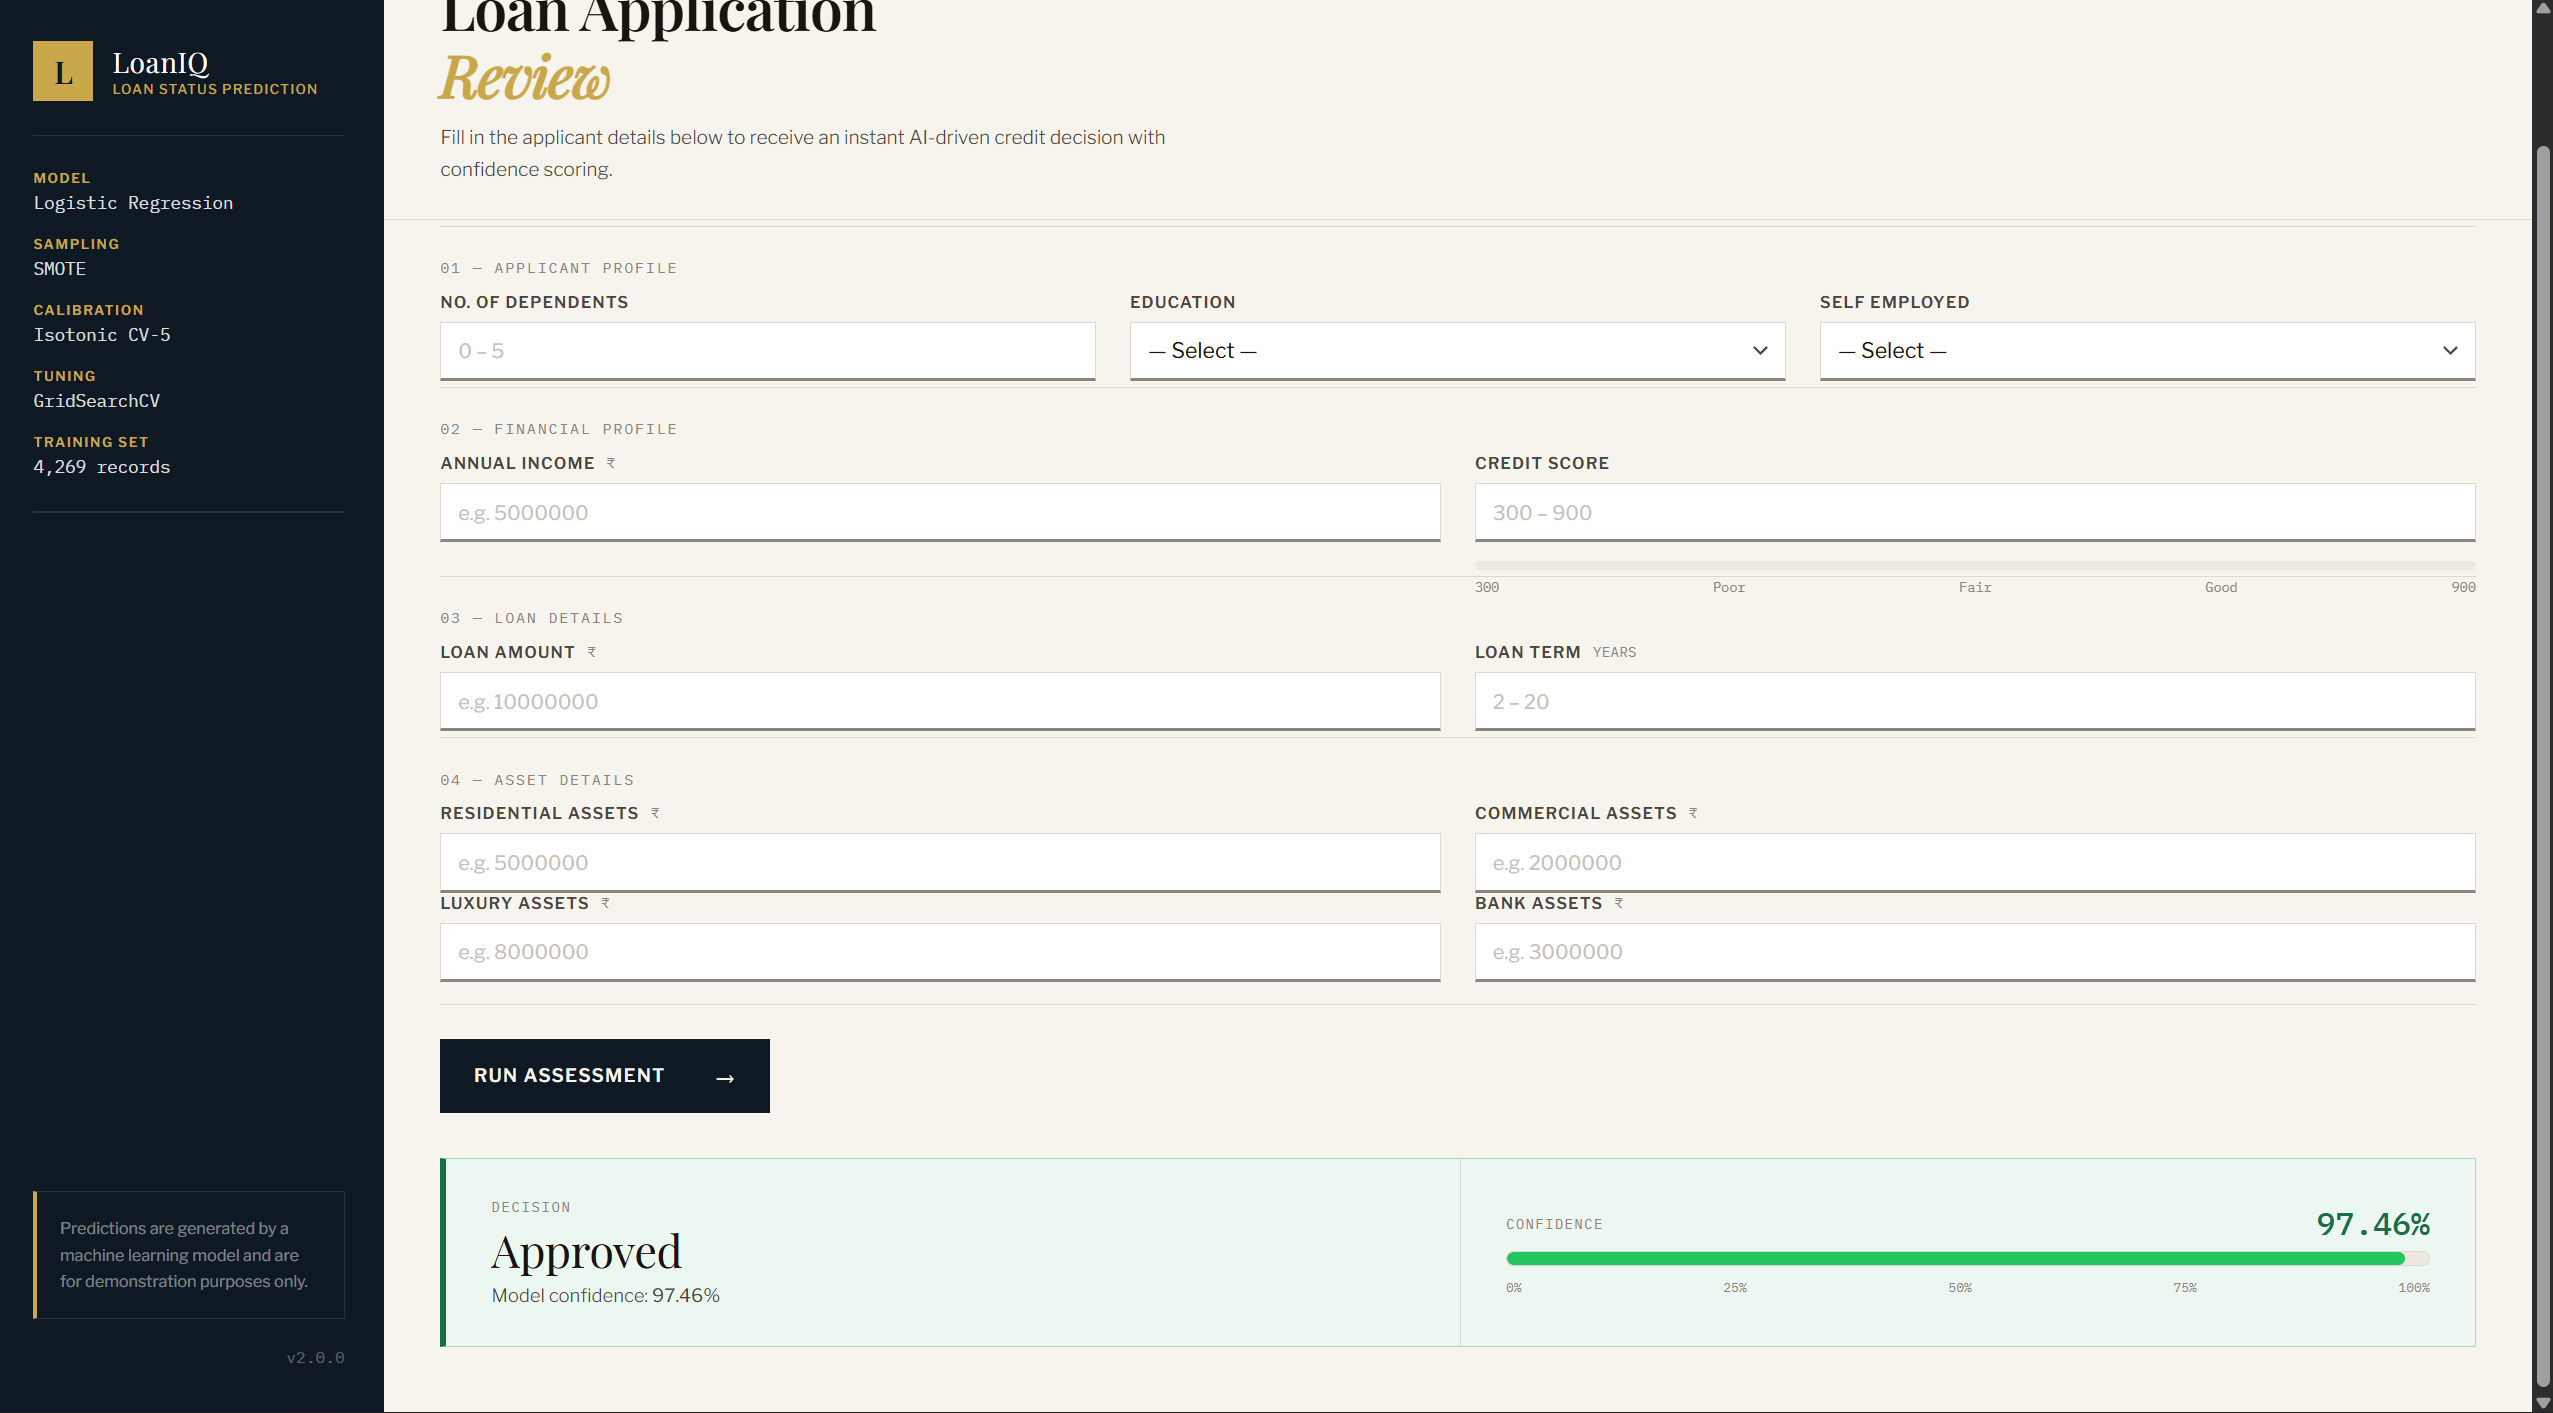Click the credit score range bar
2553x1413 pixels.
[1975, 566]
